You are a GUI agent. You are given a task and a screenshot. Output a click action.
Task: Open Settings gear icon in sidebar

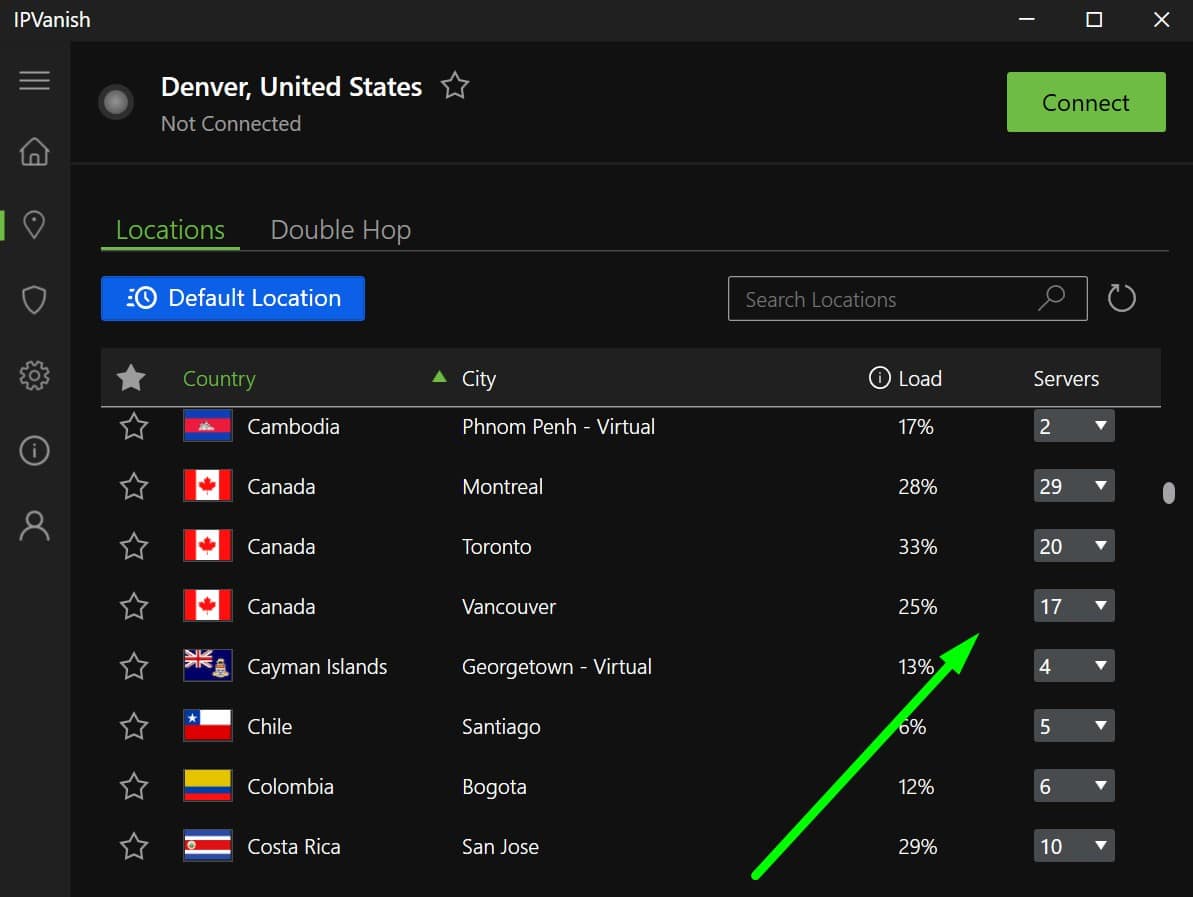click(34, 375)
